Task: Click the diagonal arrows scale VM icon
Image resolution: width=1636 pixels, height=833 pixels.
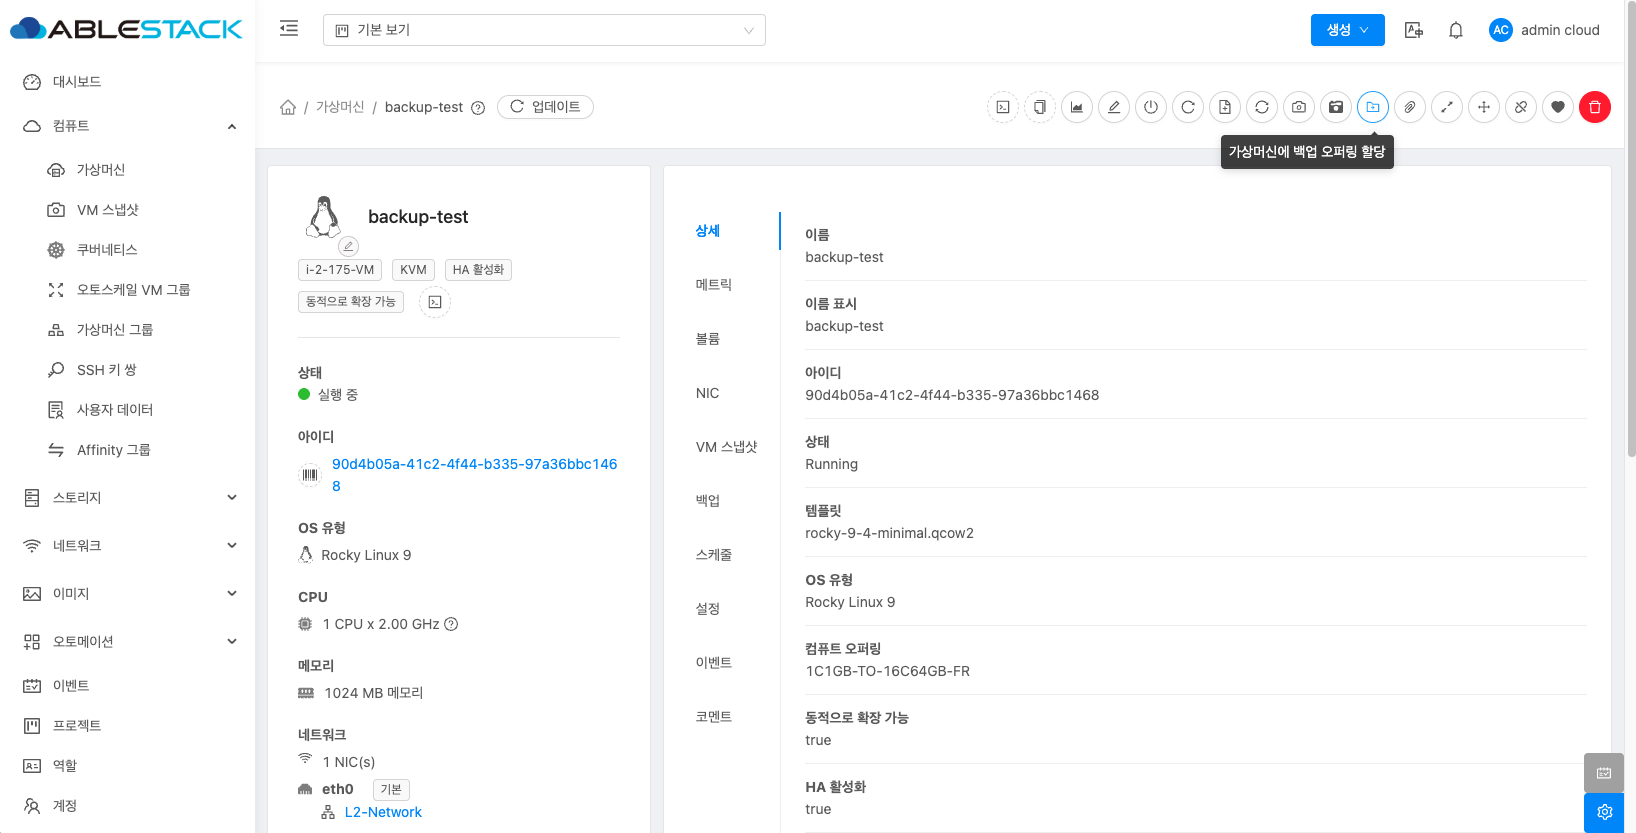Action: coord(1447,107)
